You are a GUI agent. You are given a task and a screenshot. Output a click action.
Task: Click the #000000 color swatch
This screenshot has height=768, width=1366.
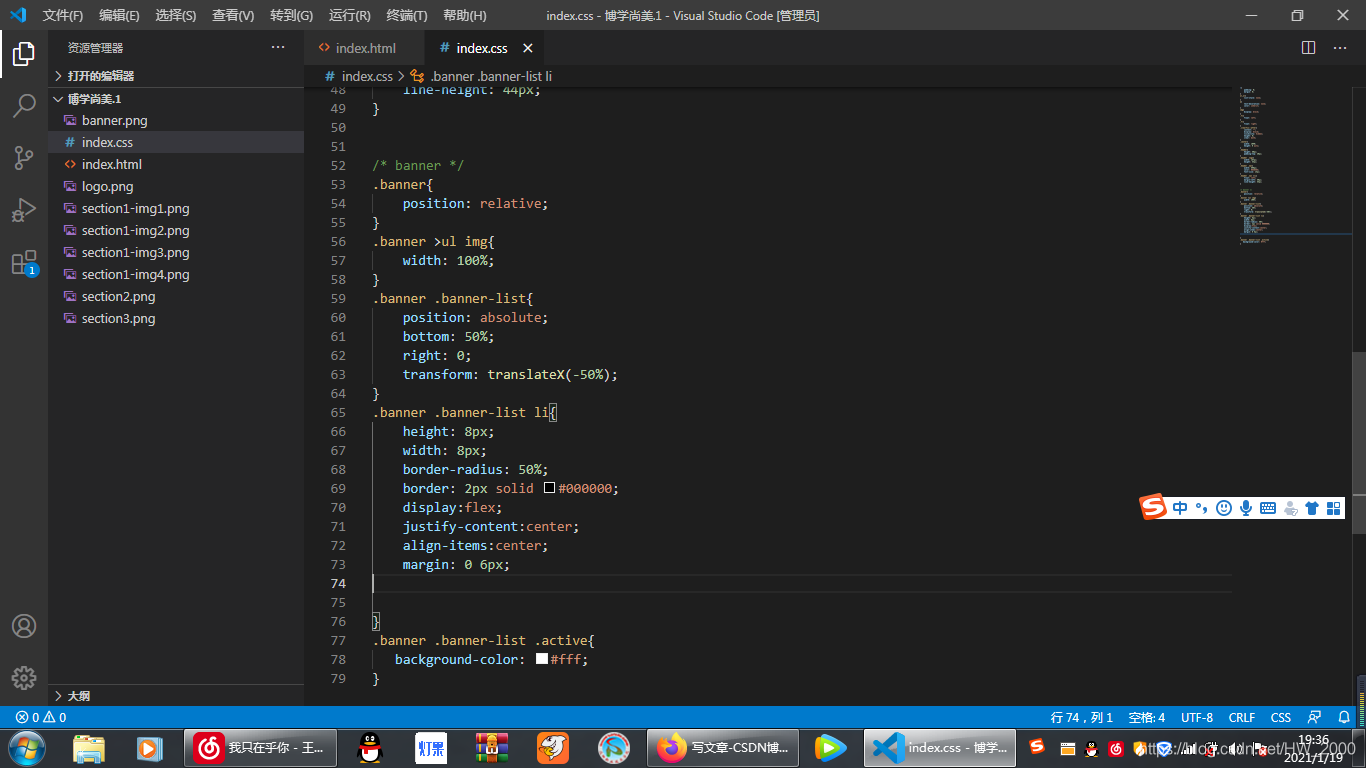(x=549, y=488)
